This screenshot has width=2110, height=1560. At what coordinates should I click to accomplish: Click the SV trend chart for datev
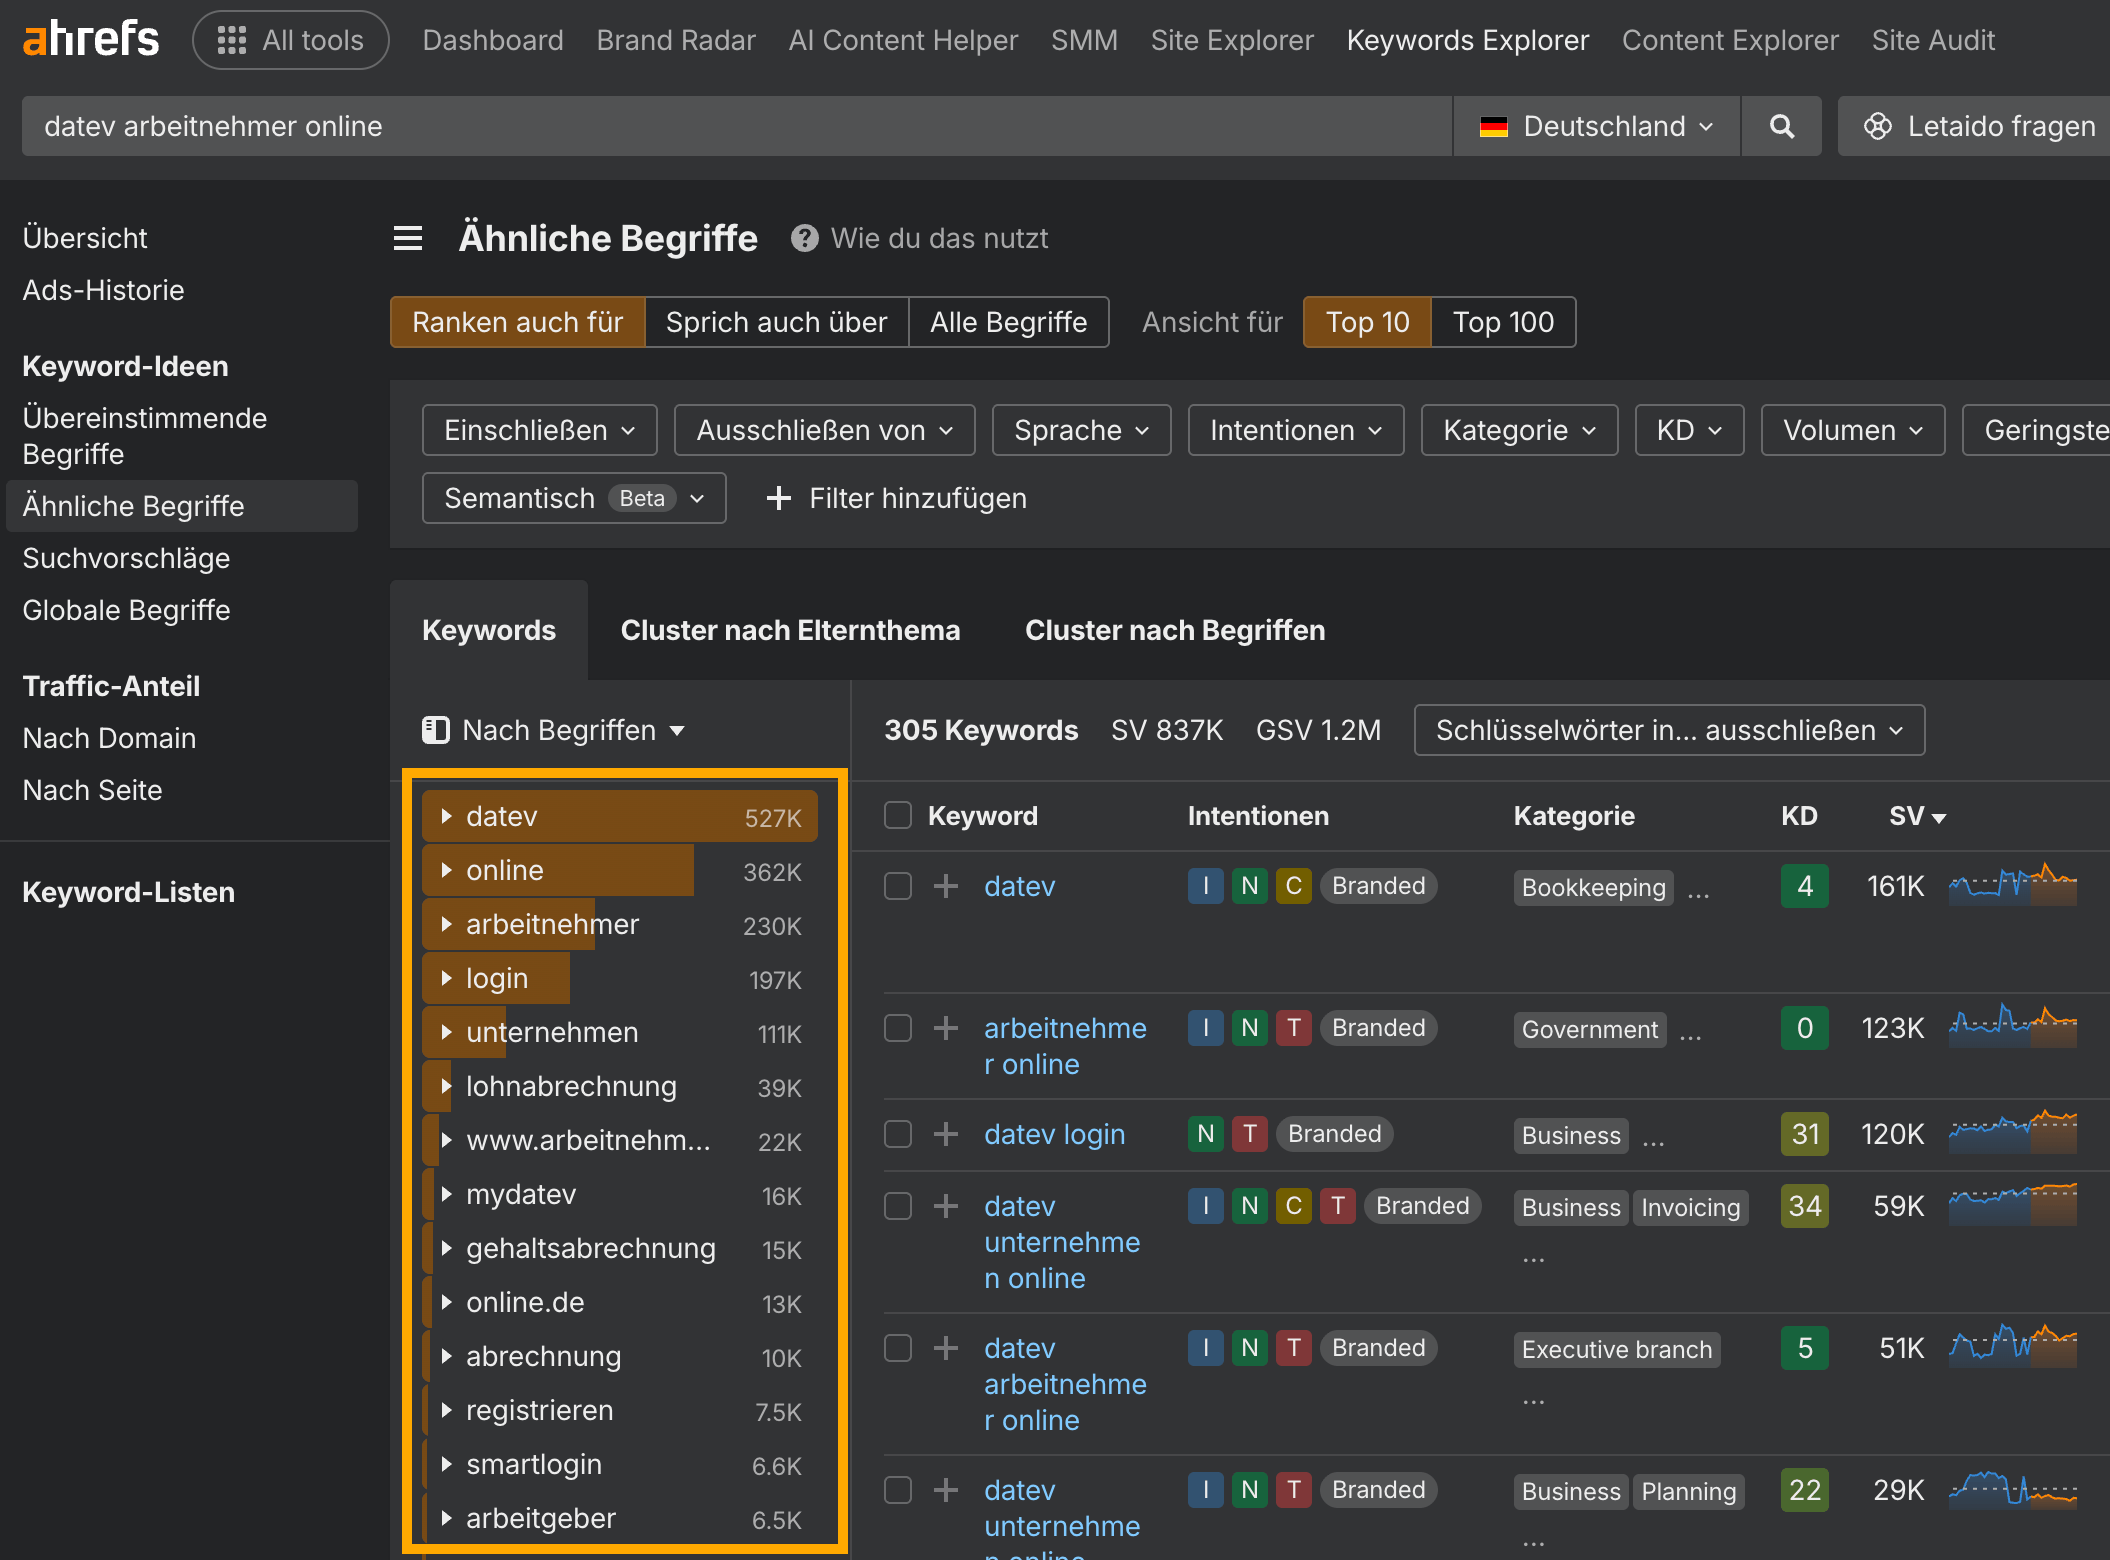click(x=2012, y=885)
